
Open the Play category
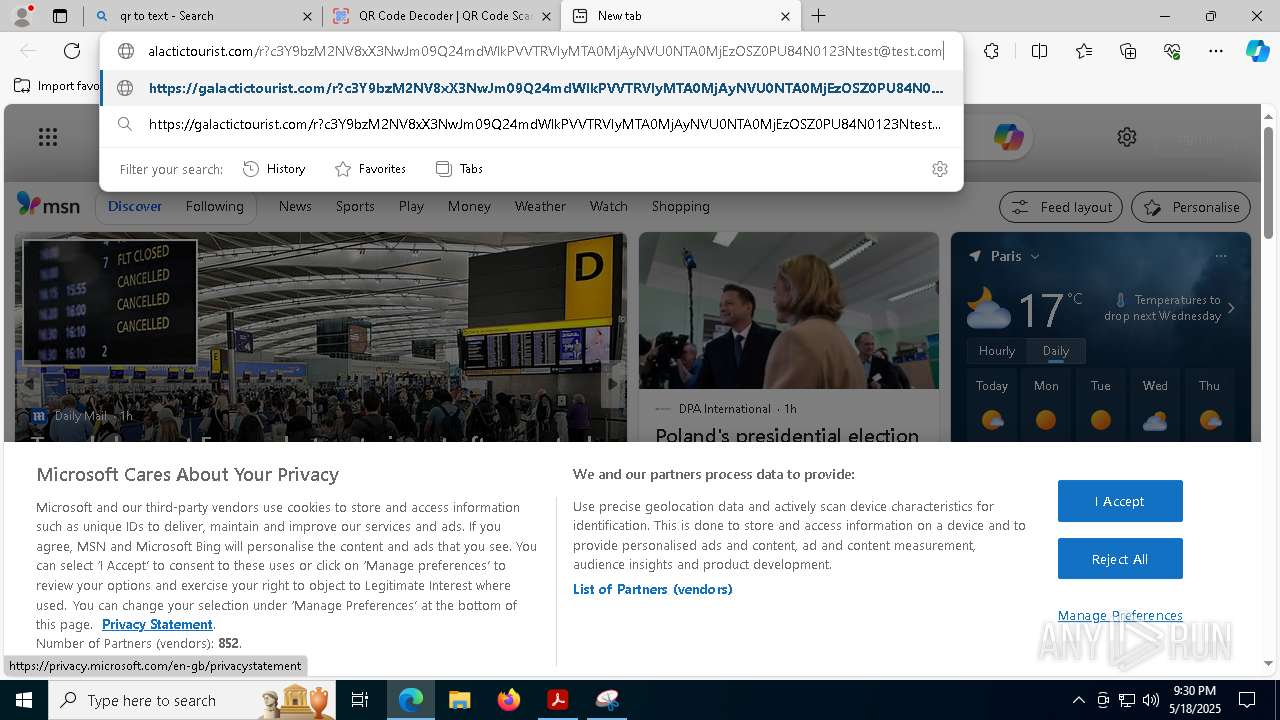[x=411, y=206]
